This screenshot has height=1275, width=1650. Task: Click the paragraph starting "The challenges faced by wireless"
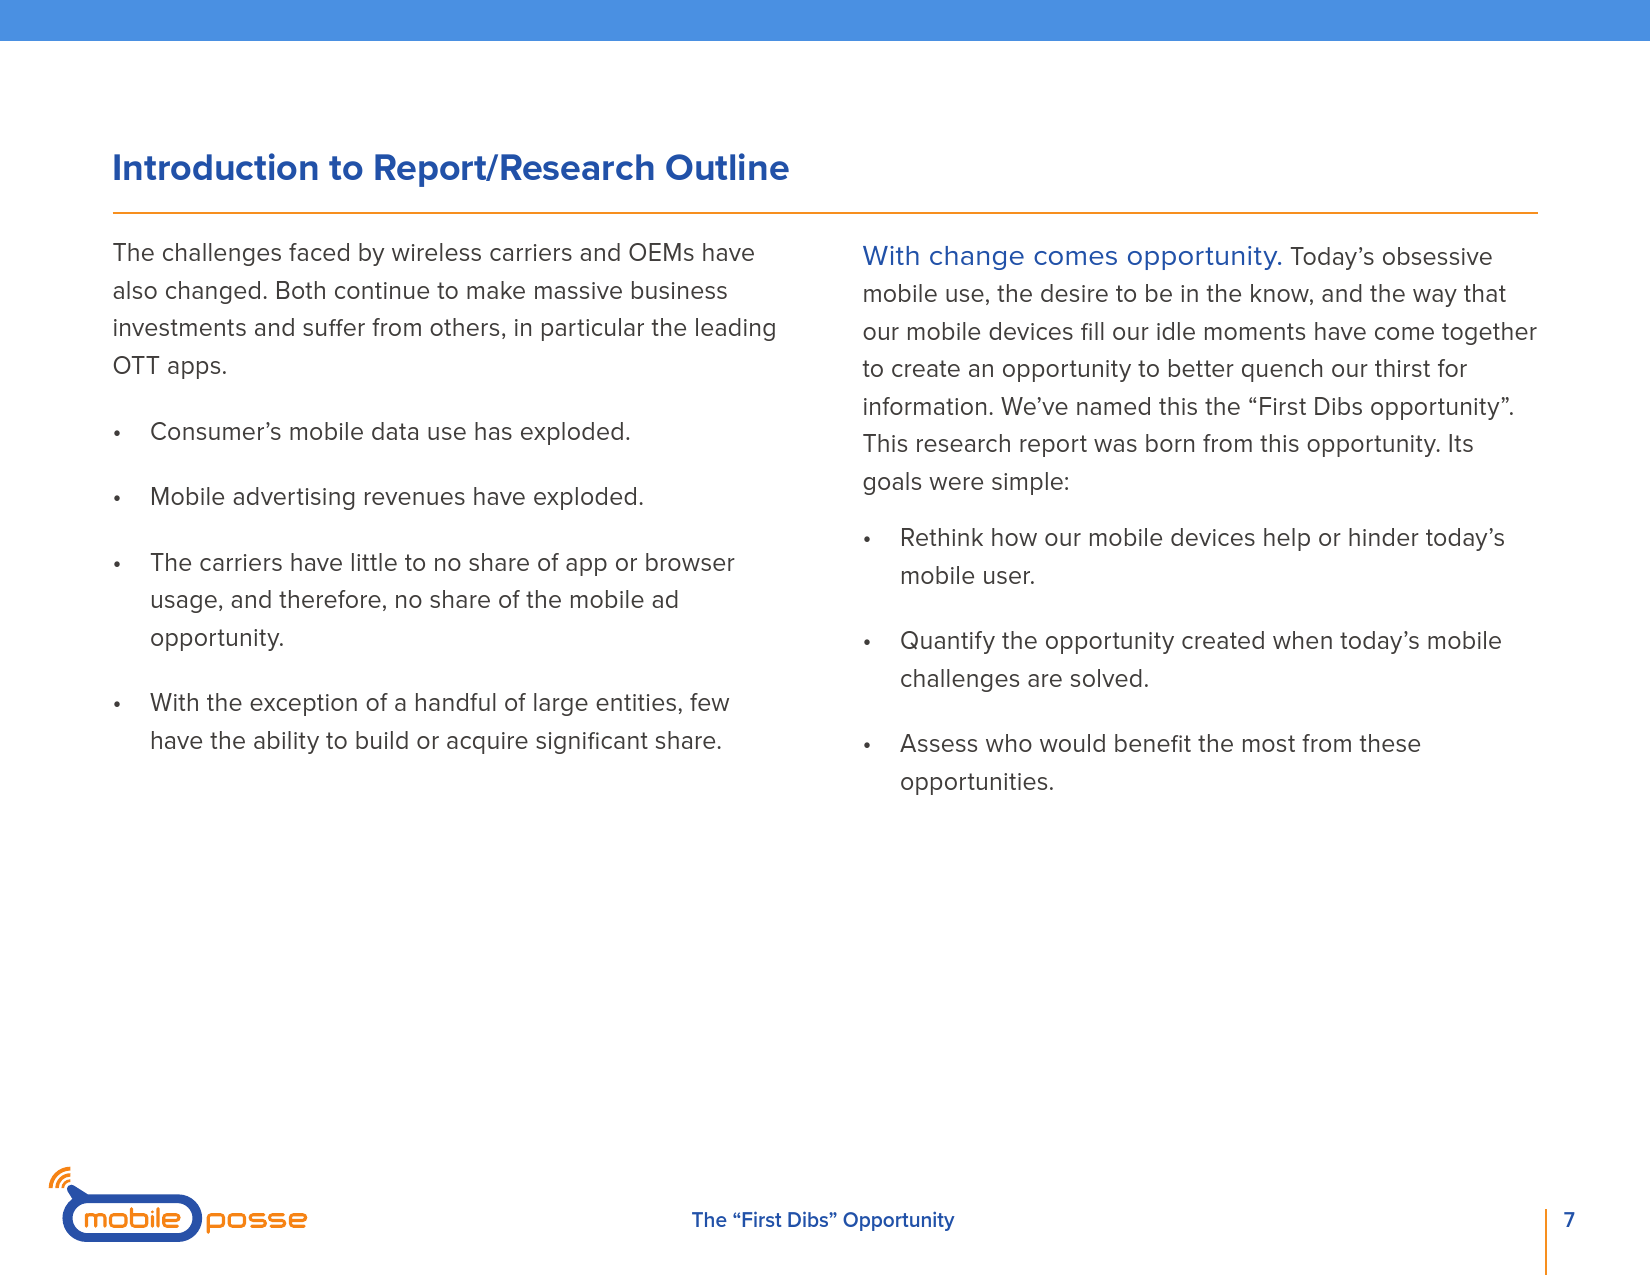444,309
